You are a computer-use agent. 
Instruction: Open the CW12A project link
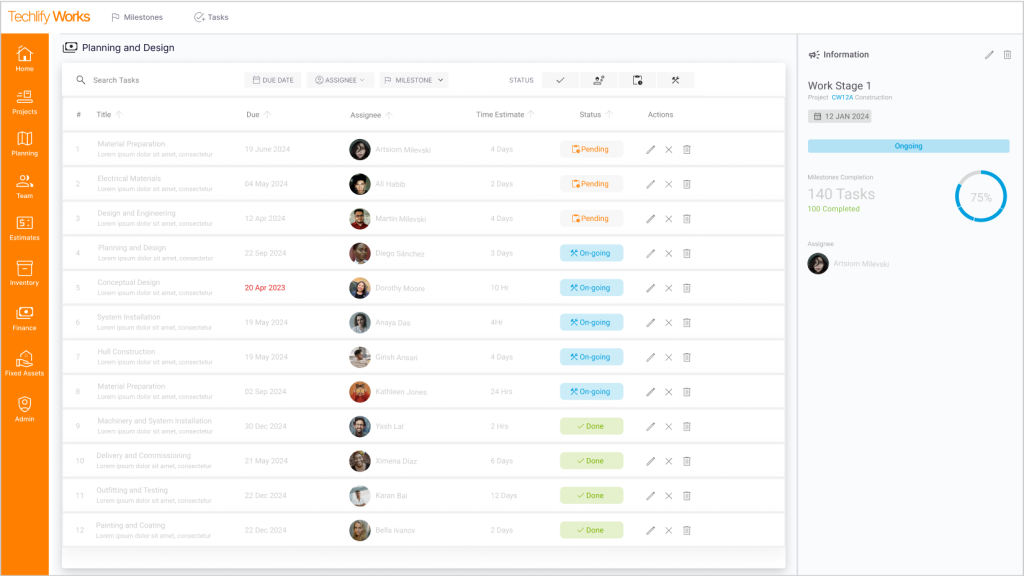pos(842,98)
